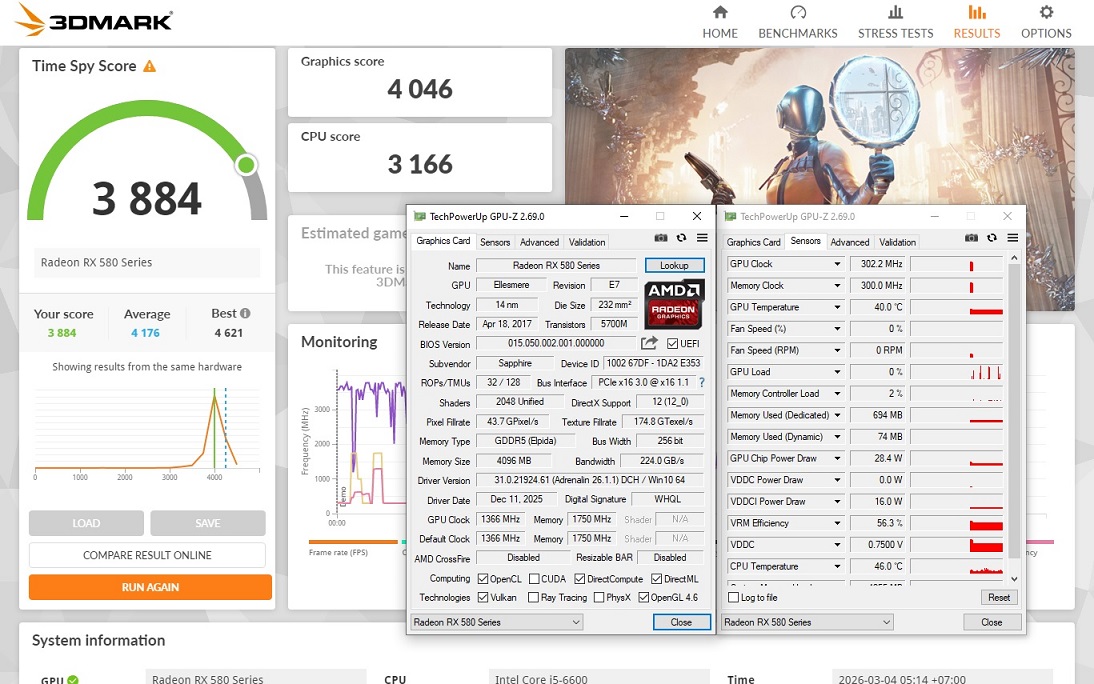Image resolution: width=1094 pixels, height=684 pixels.
Task: Click the orange RUN AGAIN button
Action: click(150, 587)
